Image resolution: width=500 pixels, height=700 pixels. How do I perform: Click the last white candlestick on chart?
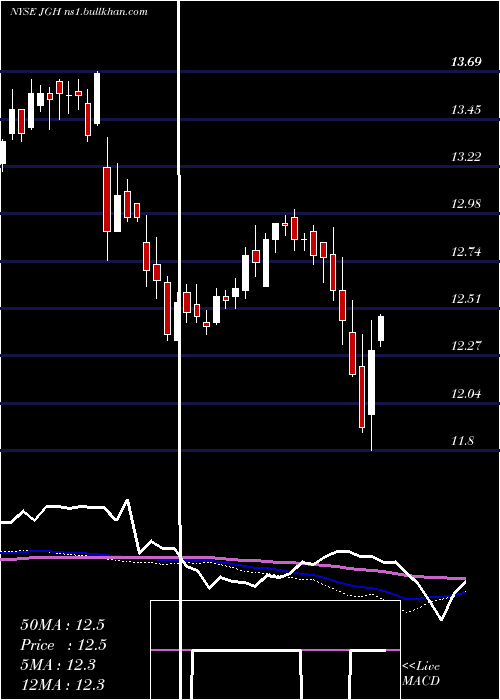(381, 328)
